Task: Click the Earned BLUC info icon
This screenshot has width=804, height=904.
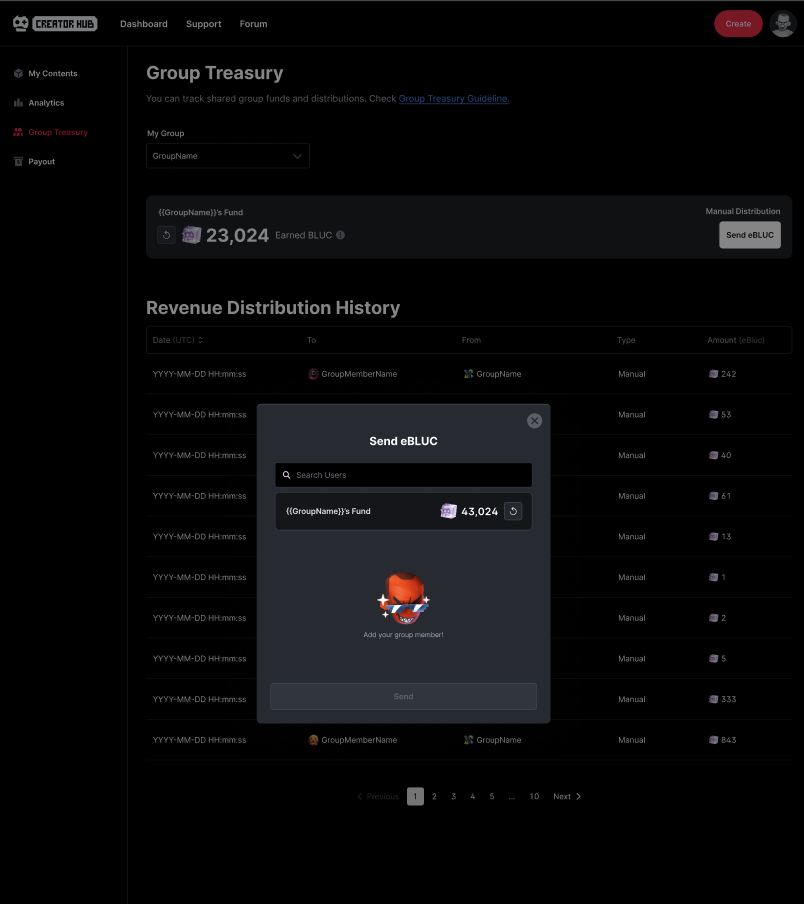Action: [x=340, y=235]
